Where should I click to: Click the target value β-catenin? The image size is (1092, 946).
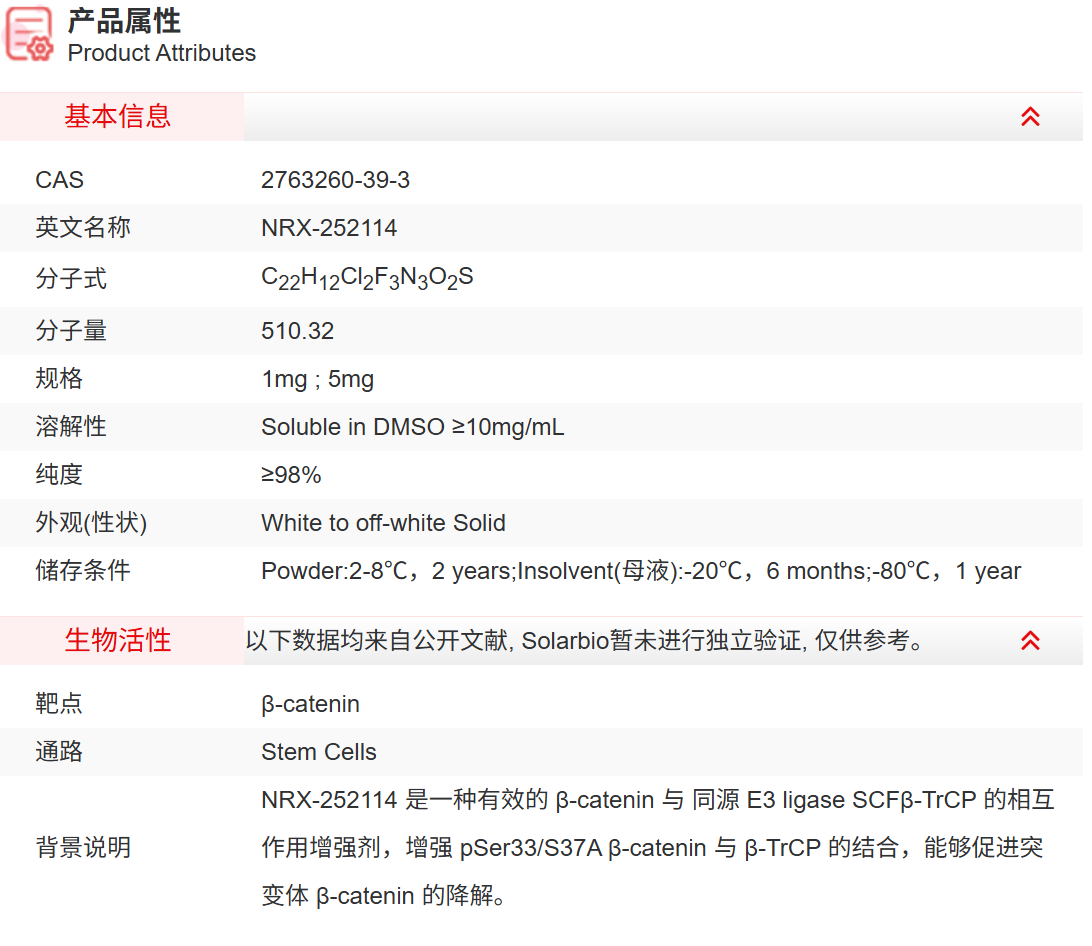point(310,704)
